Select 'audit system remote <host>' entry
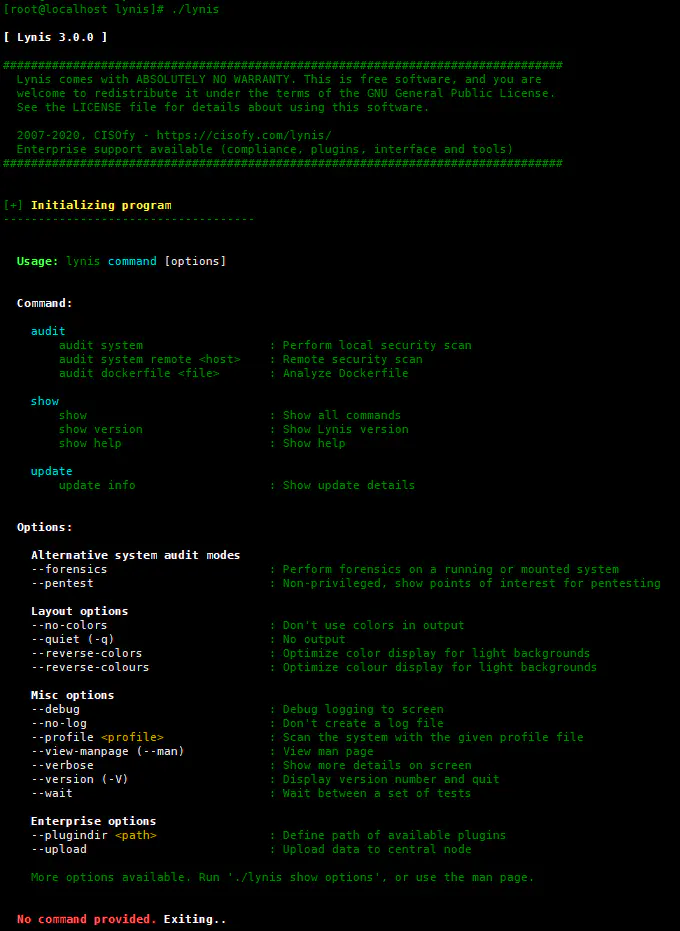 click(x=150, y=359)
